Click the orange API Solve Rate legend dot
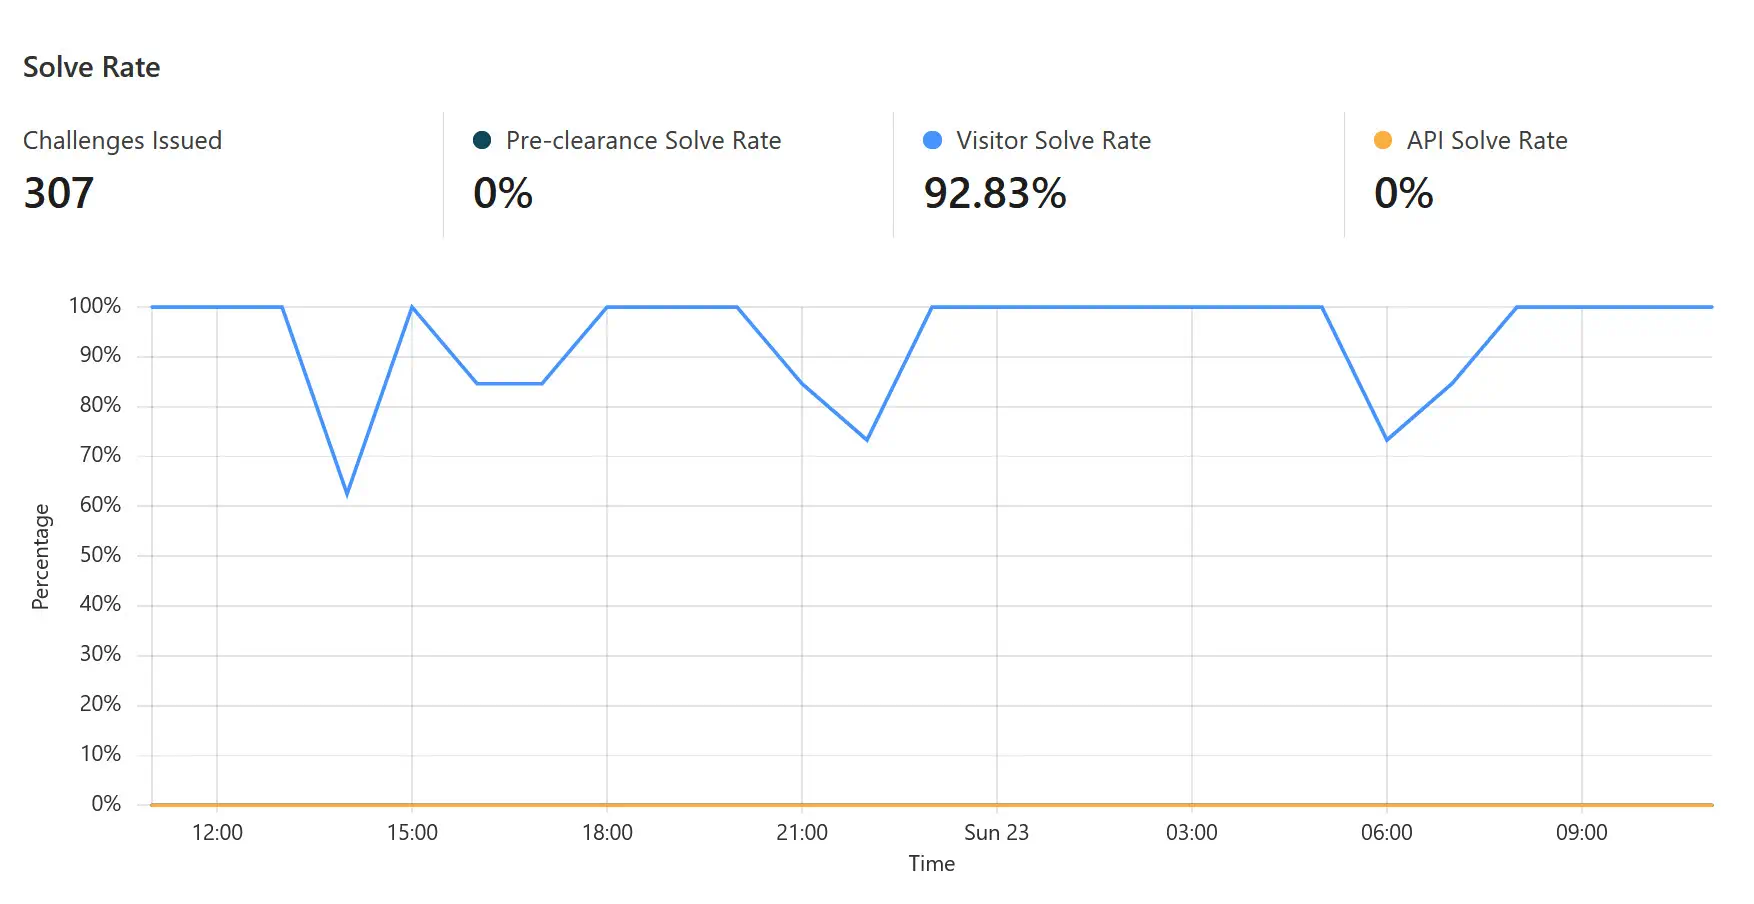Screen dimensions: 1754x904 coord(1383,141)
